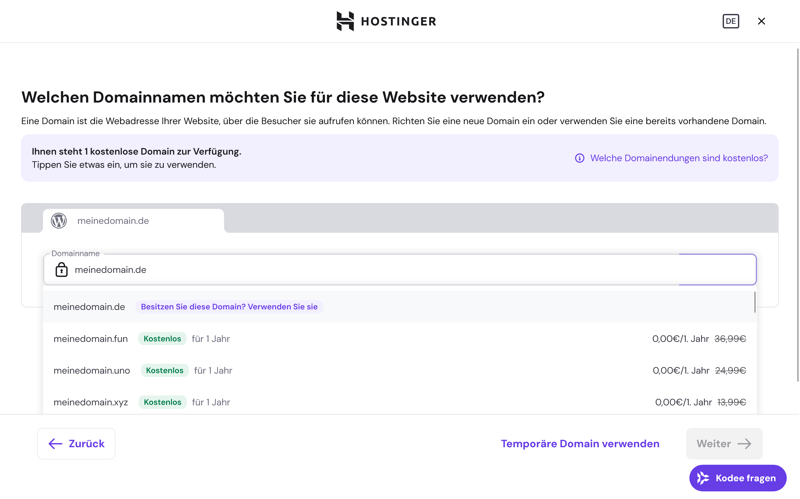The height and width of the screenshot is (499, 800).
Task: Click the Hostinger logo icon
Action: click(345, 21)
